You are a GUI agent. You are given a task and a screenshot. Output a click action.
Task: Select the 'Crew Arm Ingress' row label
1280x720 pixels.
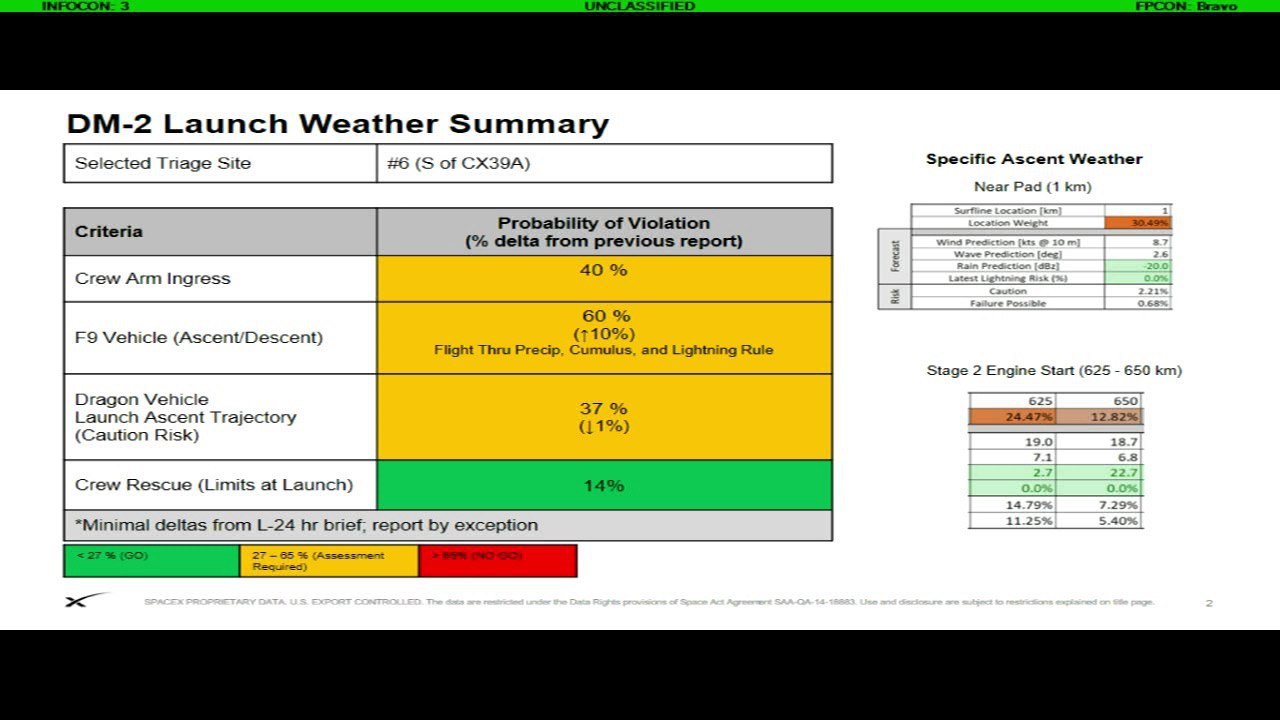152,279
